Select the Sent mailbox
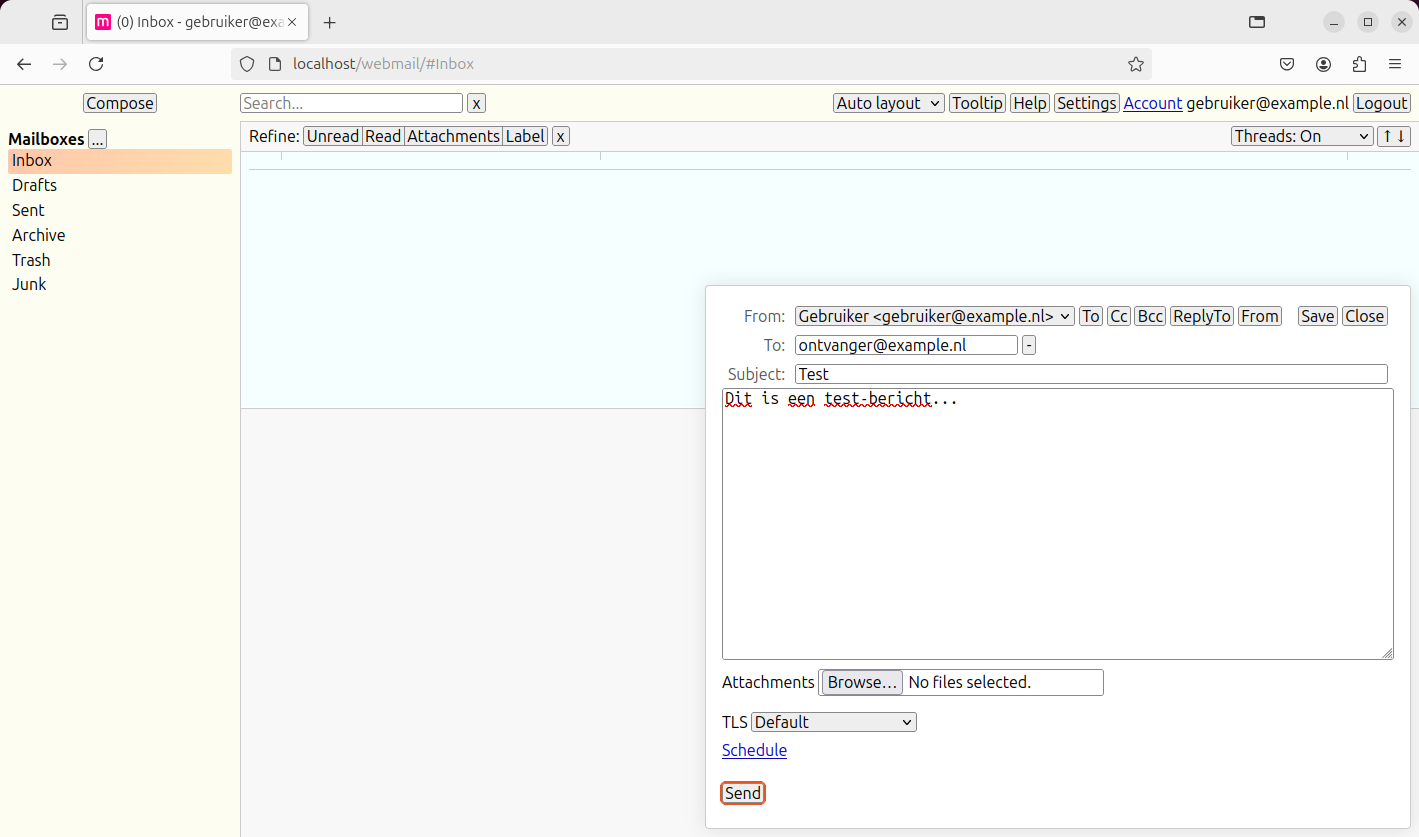 [120, 211]
